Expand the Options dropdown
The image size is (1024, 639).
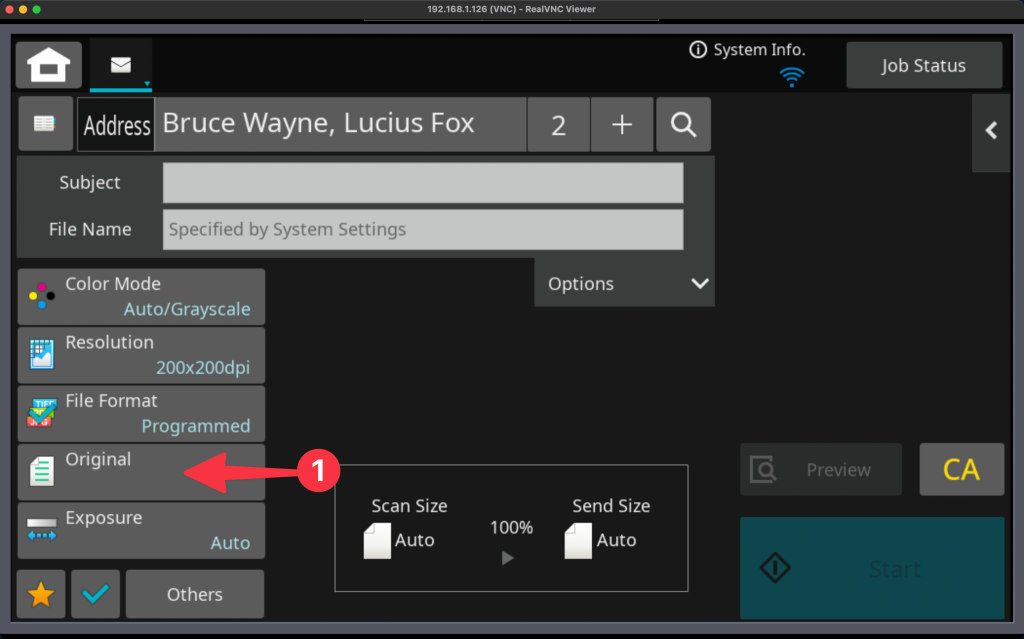pos(625,284)
